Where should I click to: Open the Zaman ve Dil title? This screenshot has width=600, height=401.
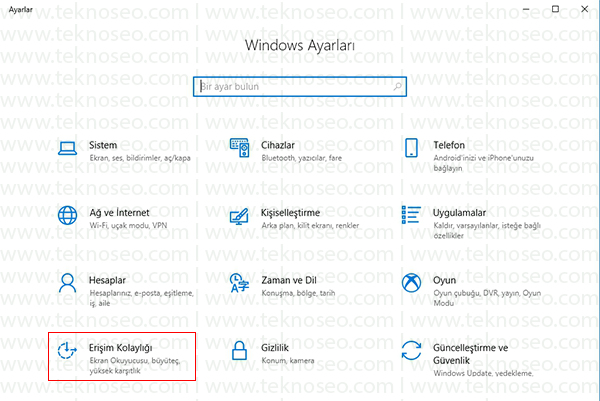tap(289, 280)
